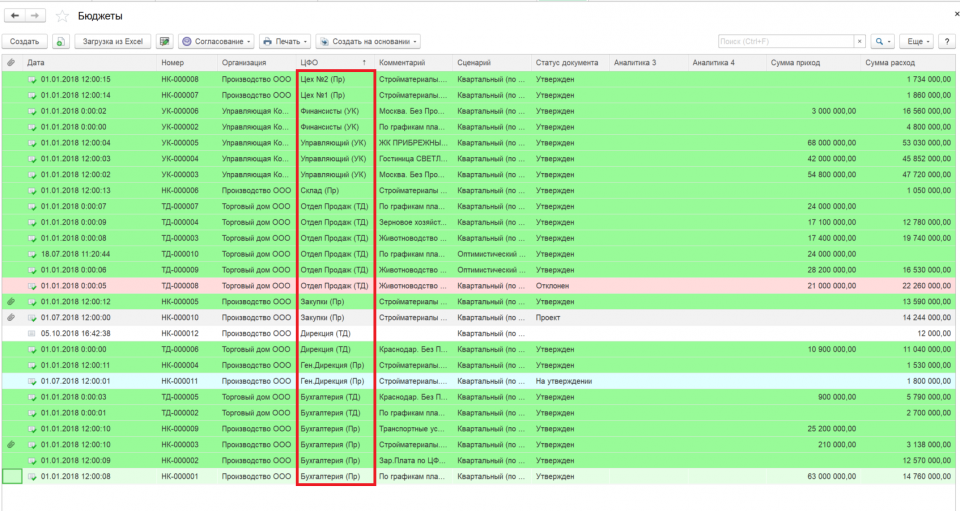The image size is (960, 511).
Task: Click the back navigation arrow
Action: click(x=15, y=16)
